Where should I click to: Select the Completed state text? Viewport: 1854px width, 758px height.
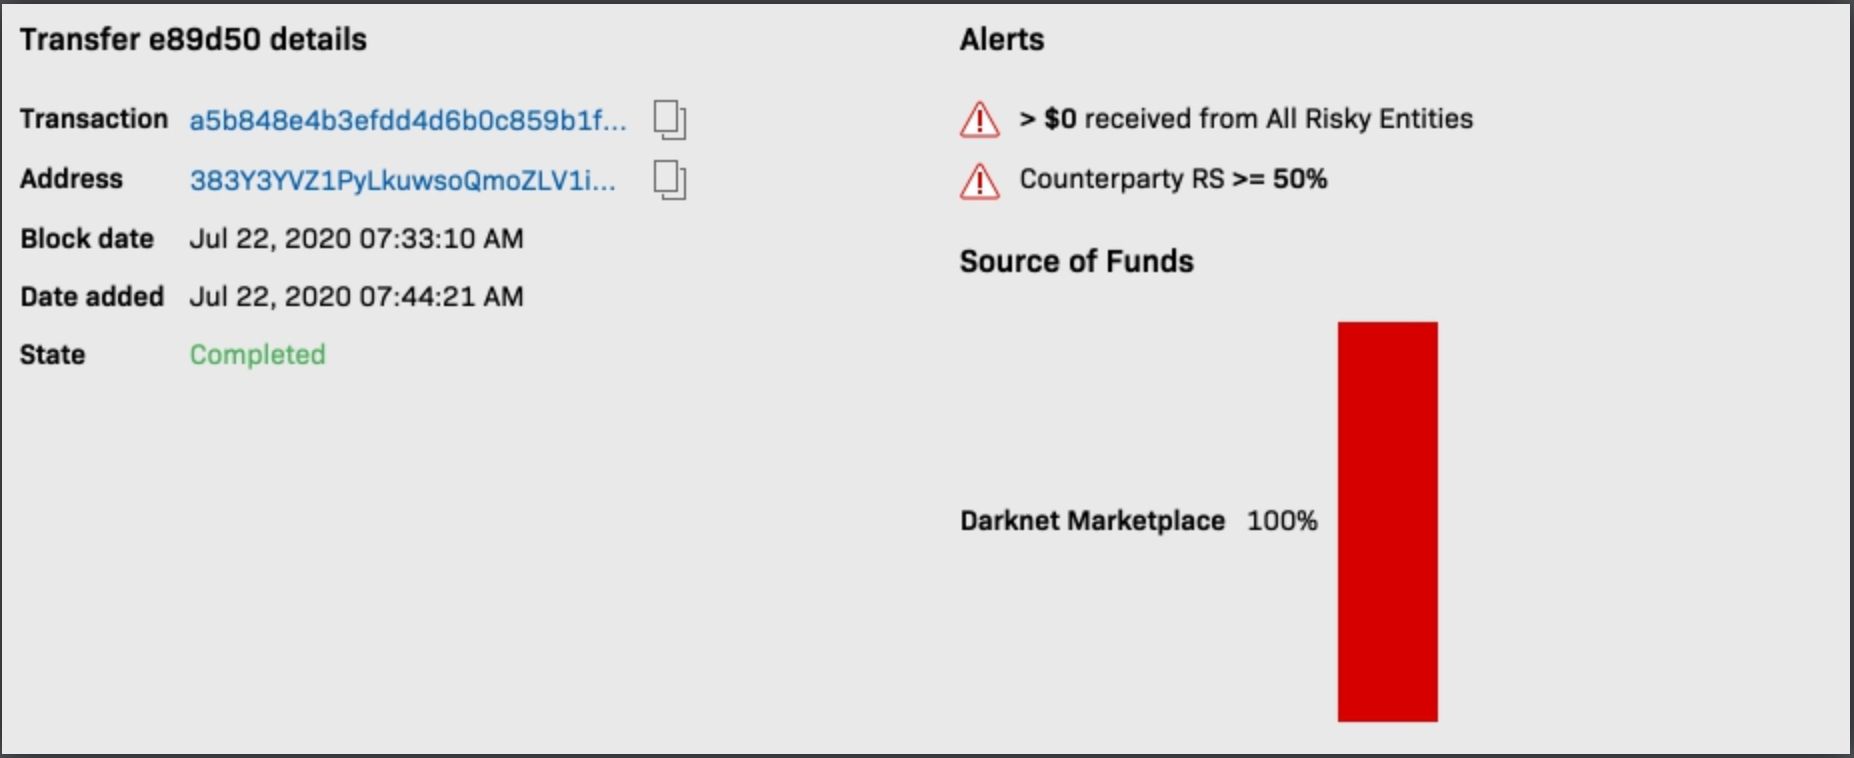[x=258, y=355]
